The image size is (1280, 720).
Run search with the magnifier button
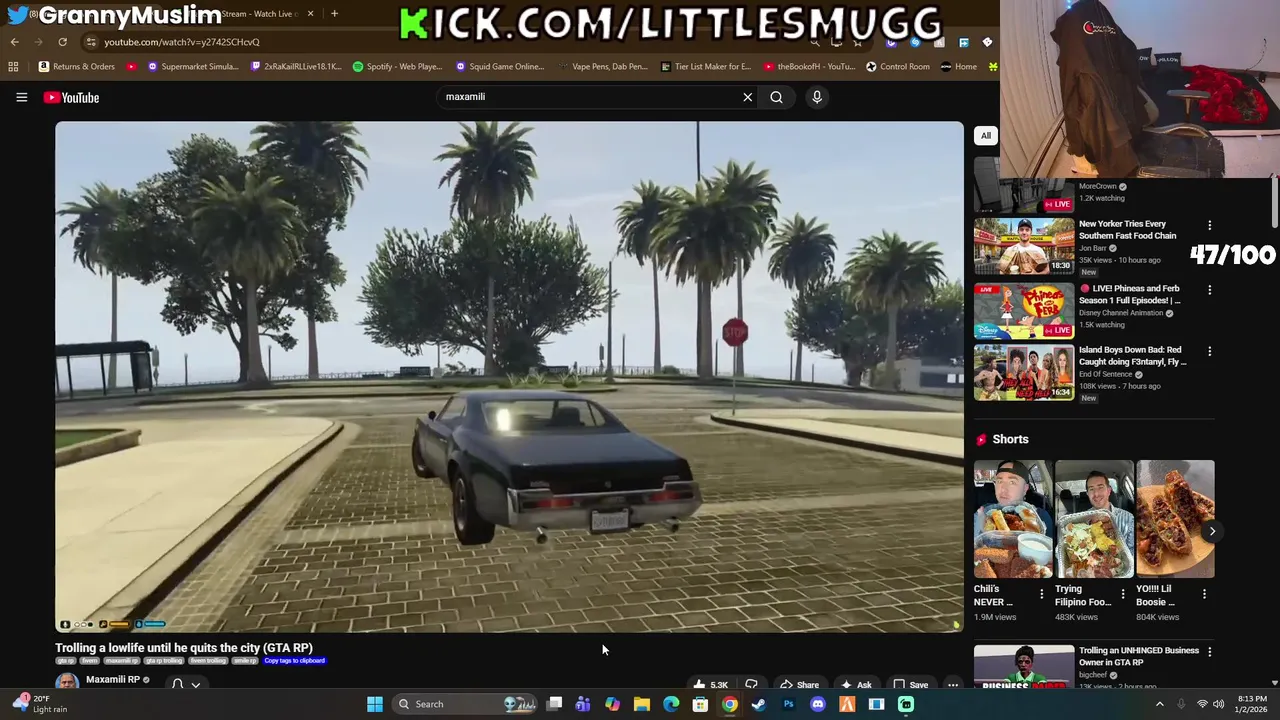click(776, 97)
